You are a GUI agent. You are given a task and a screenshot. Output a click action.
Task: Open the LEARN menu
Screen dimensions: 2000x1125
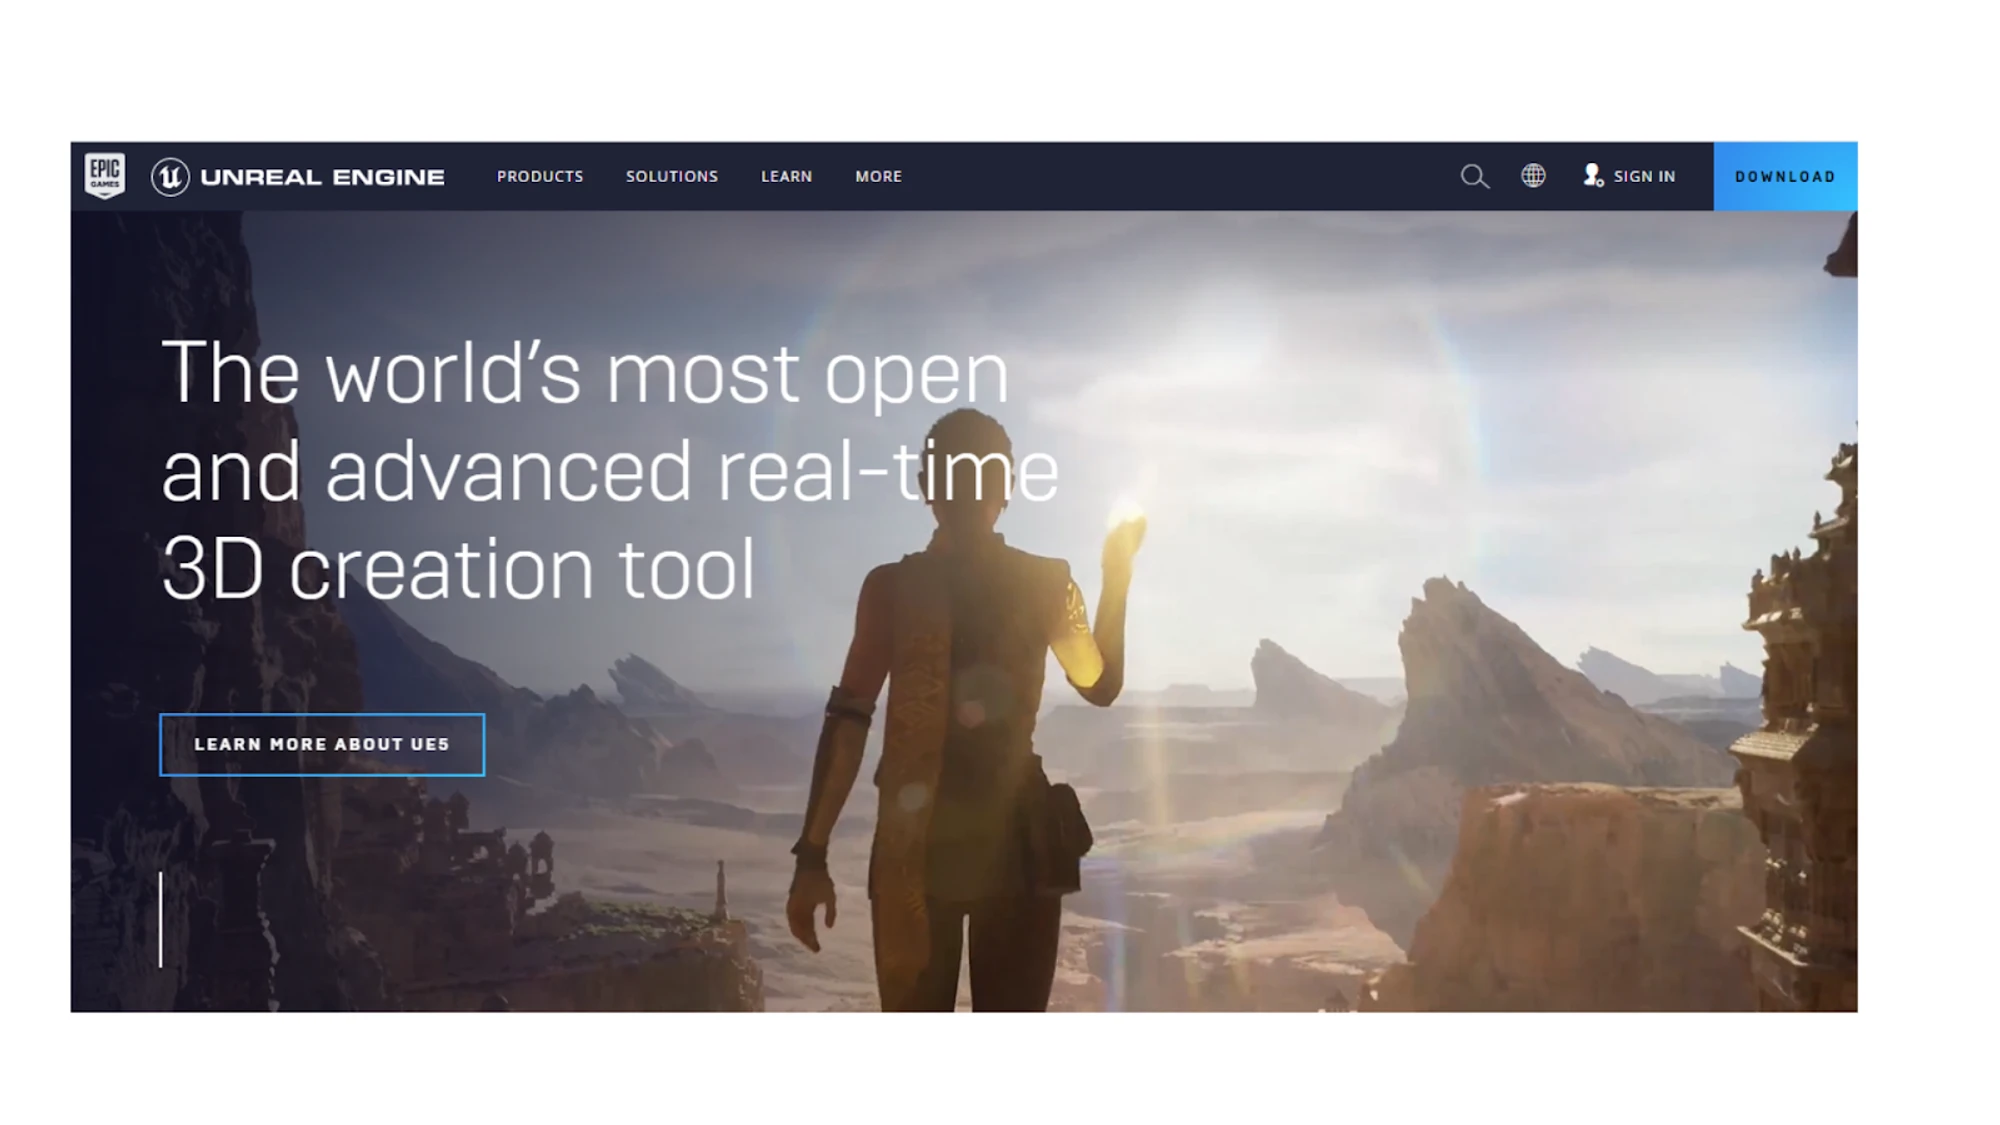[786, 176]
